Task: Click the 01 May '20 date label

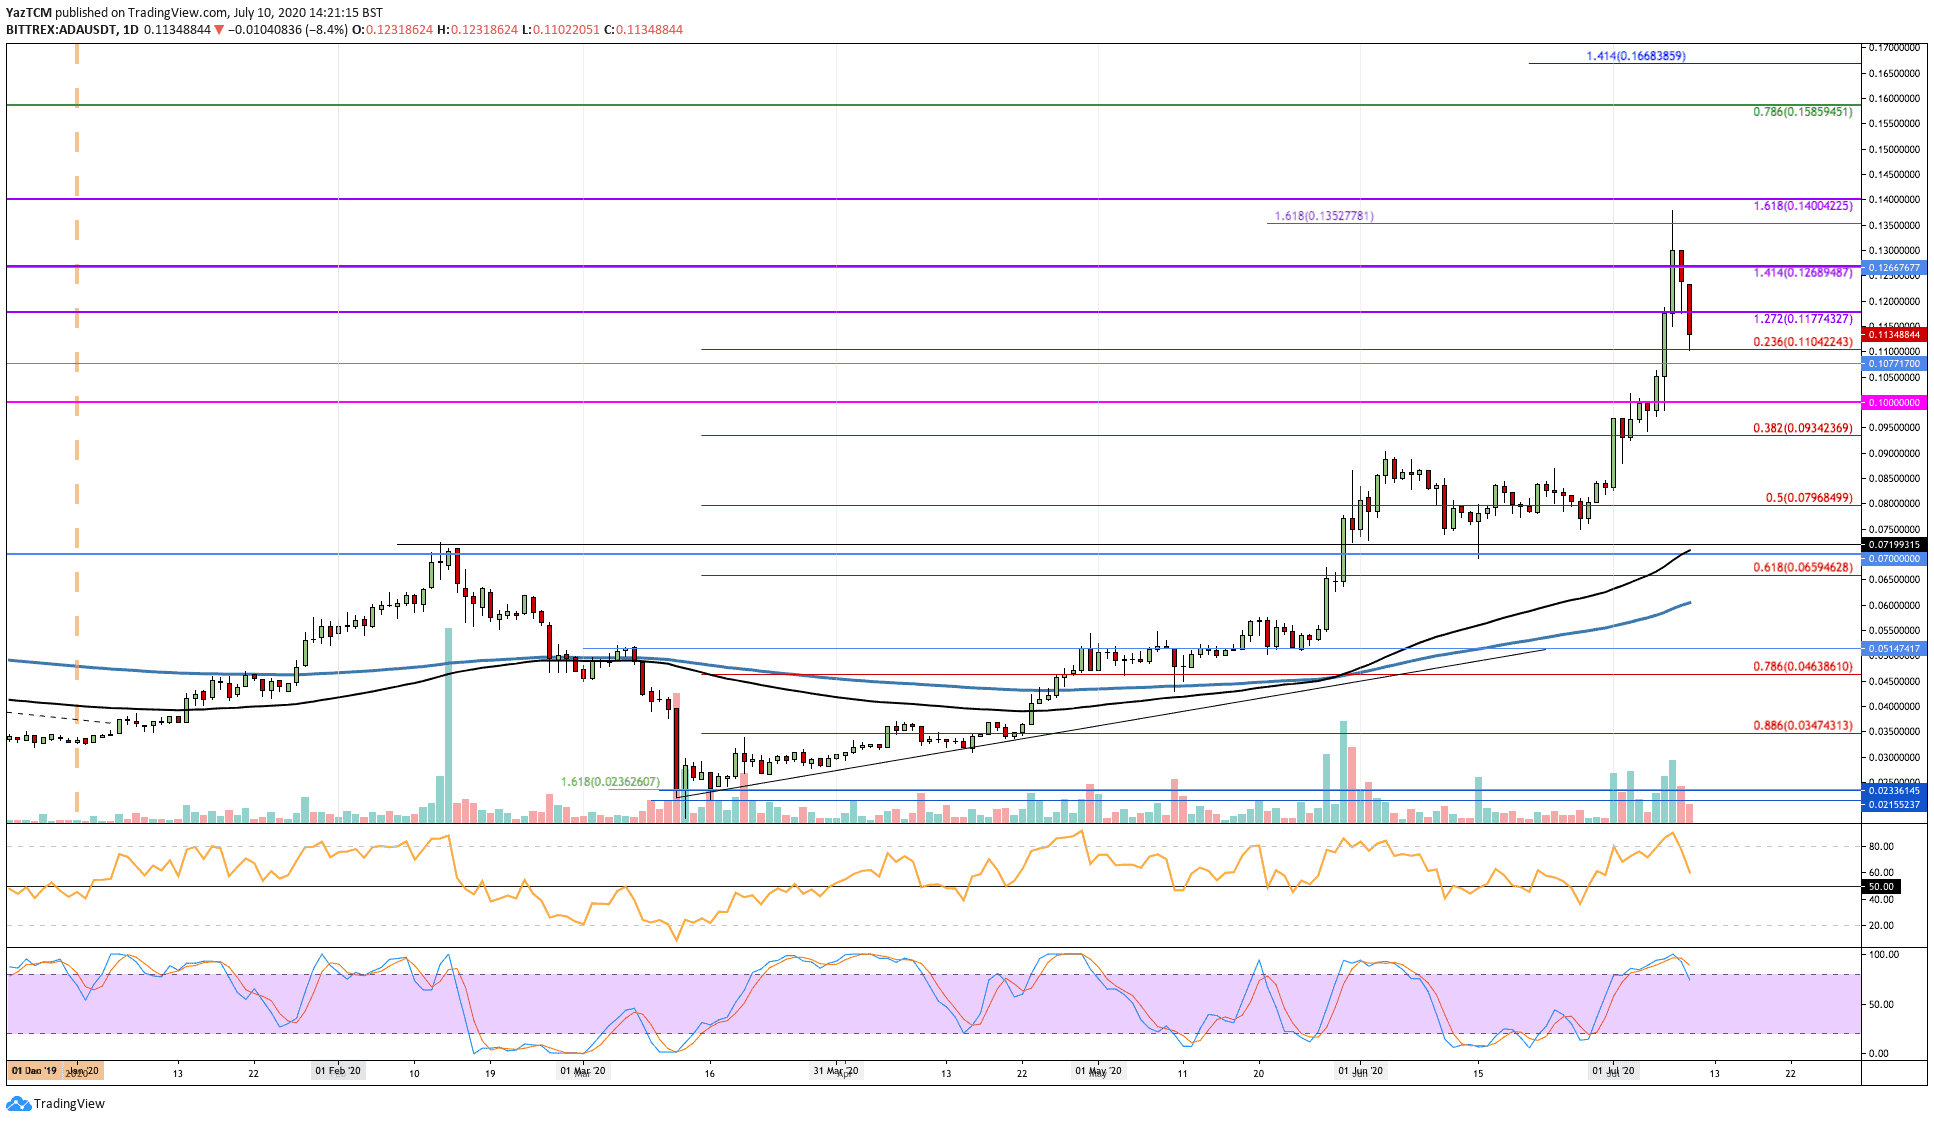Action: click(x=1098, y=1071)
